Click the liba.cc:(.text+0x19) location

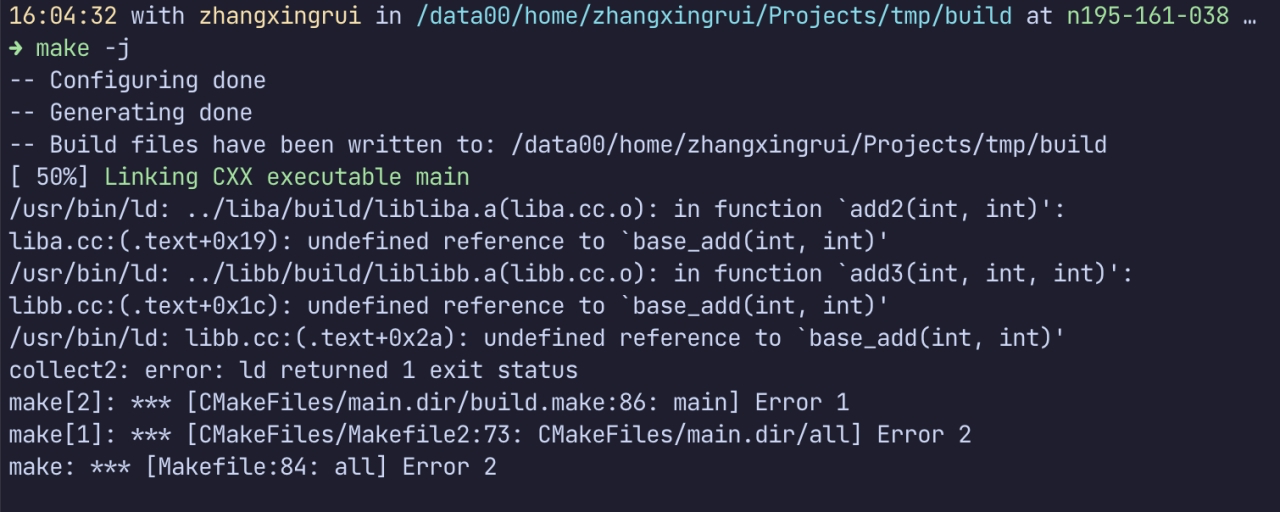click(x=151, y=241)
